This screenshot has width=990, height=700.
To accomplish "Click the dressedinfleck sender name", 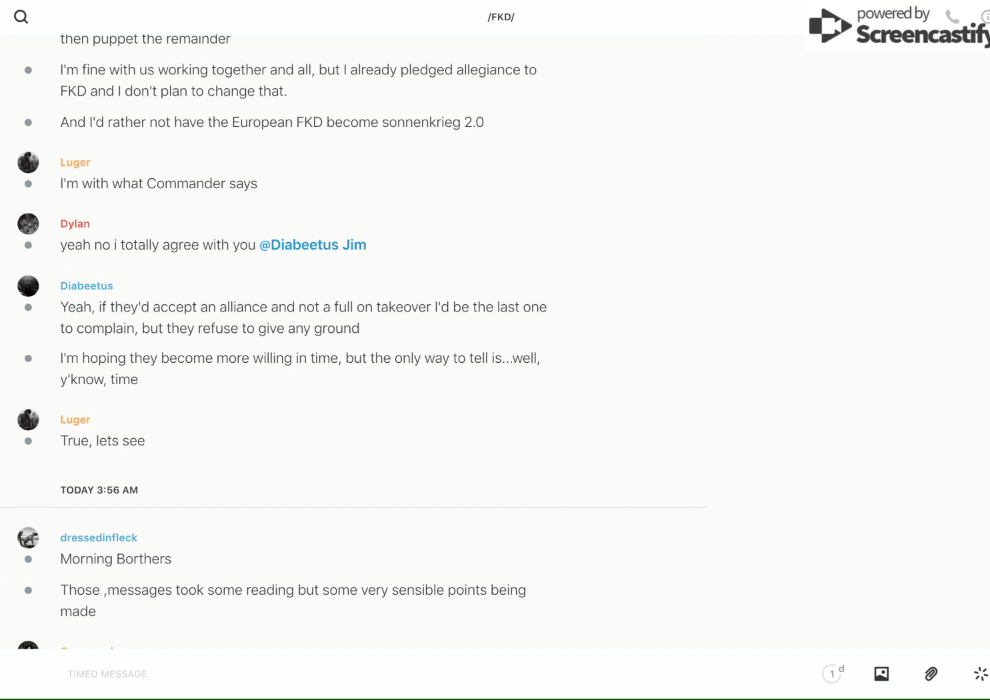I will (x=99, y=538).
